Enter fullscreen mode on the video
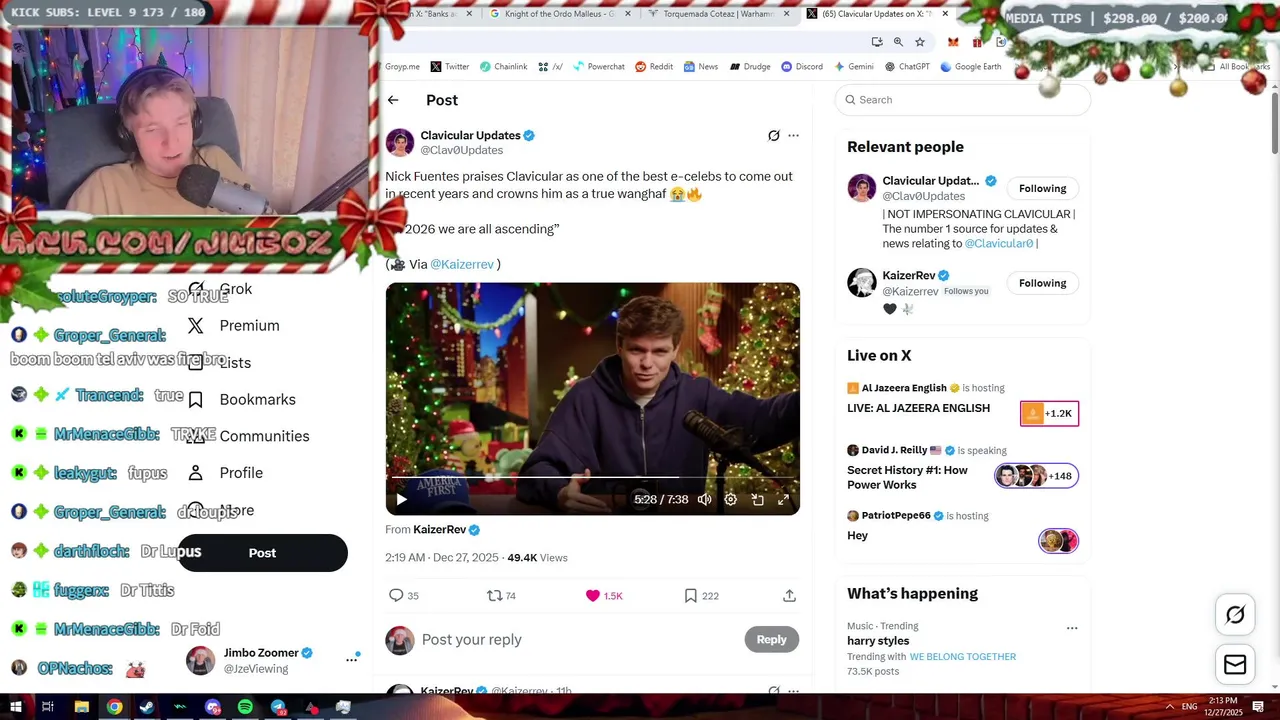Screen dimensions: 1280x720 (784, 499)
